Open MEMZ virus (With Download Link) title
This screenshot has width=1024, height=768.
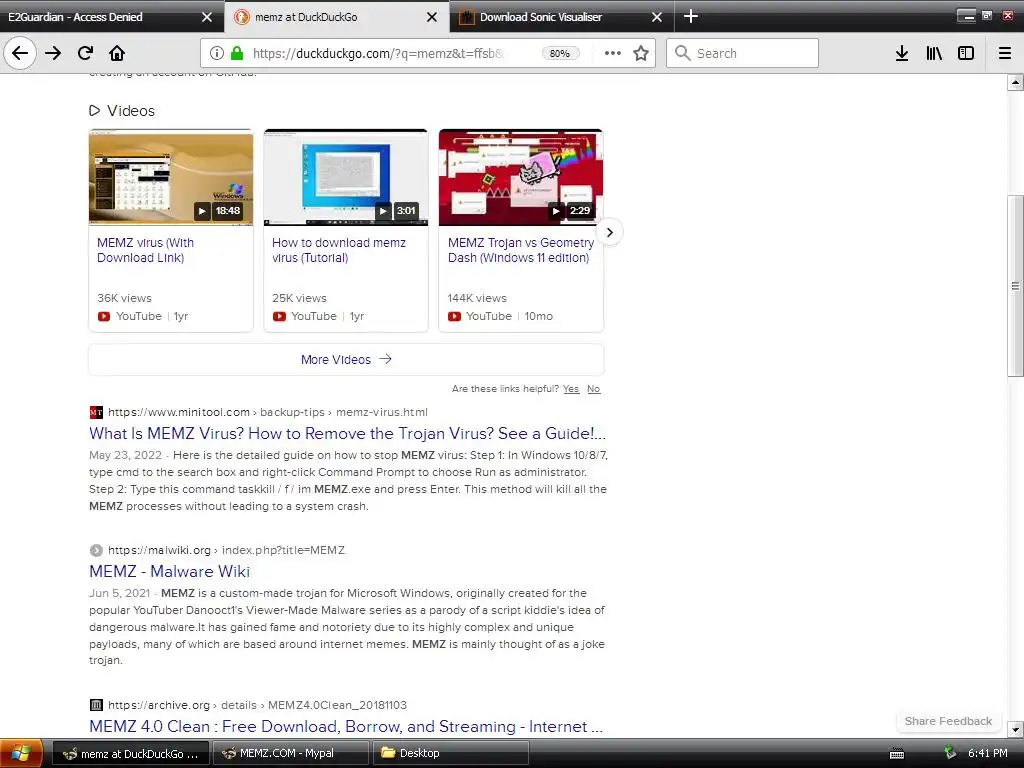point(146,250)
